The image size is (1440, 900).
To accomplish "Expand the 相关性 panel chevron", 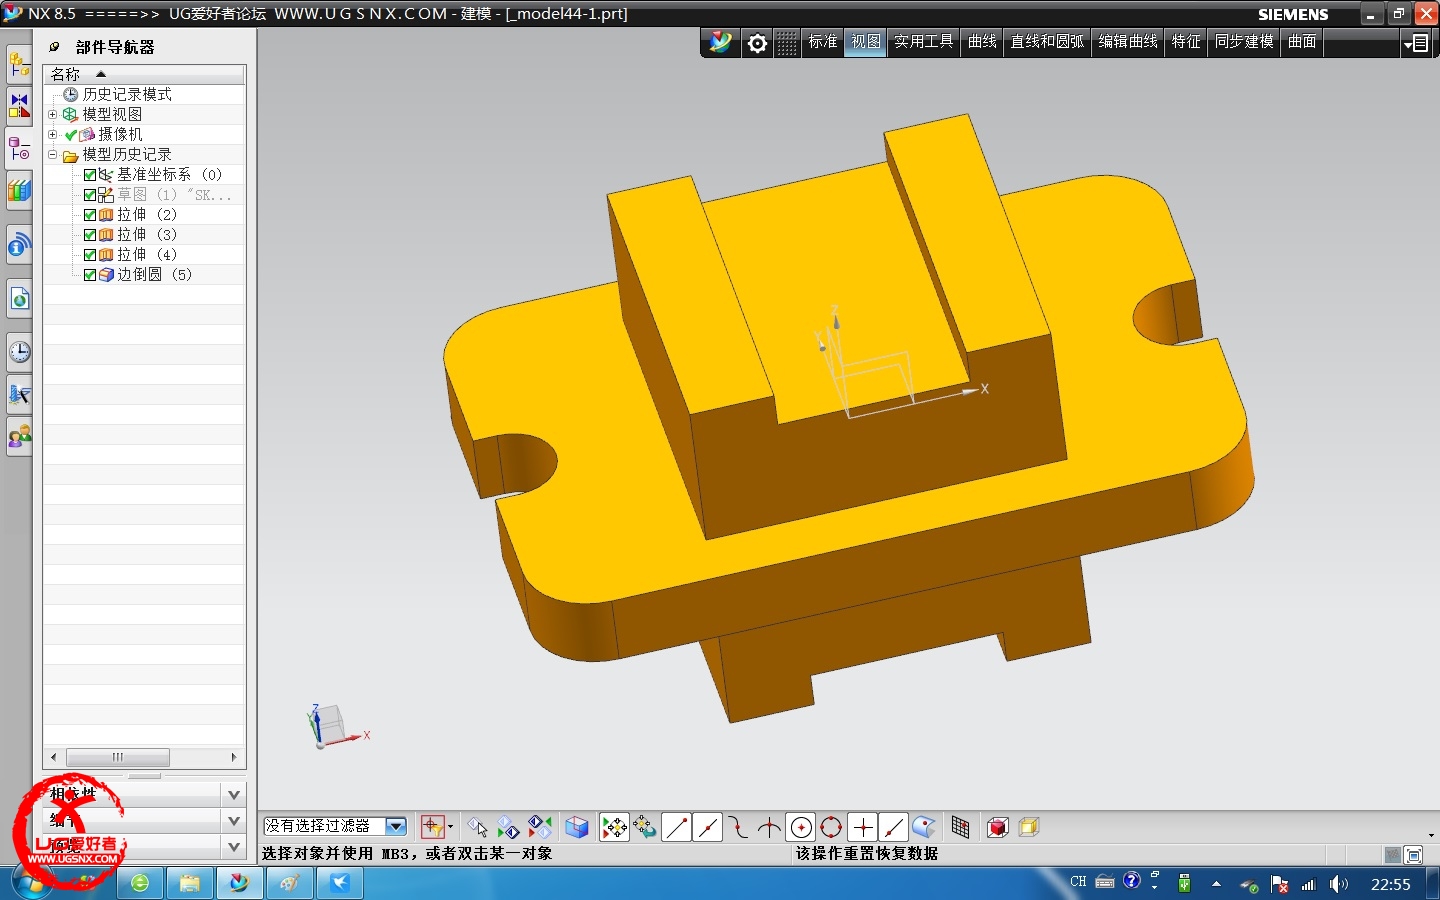I will (234, 795).
